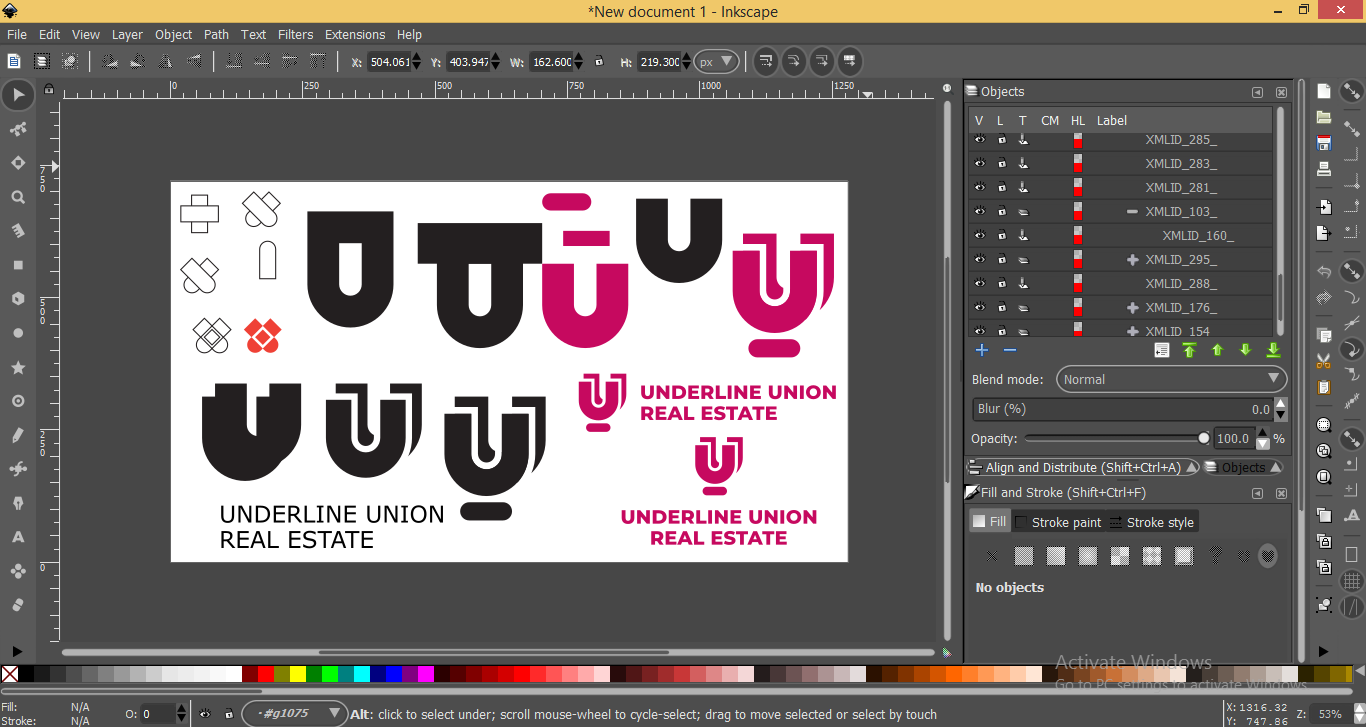Screen dimensions: 1366x727
Task: Toggle lock icon of XMLID_288_
Action: point(1002,284)
